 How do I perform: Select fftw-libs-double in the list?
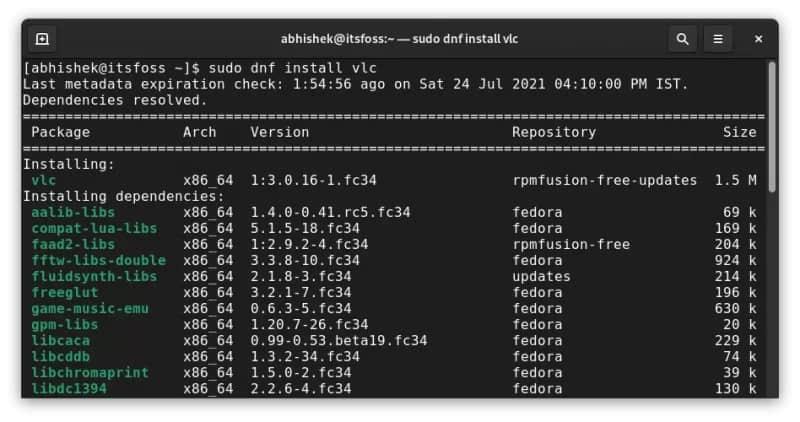click(x=98, y=260)
